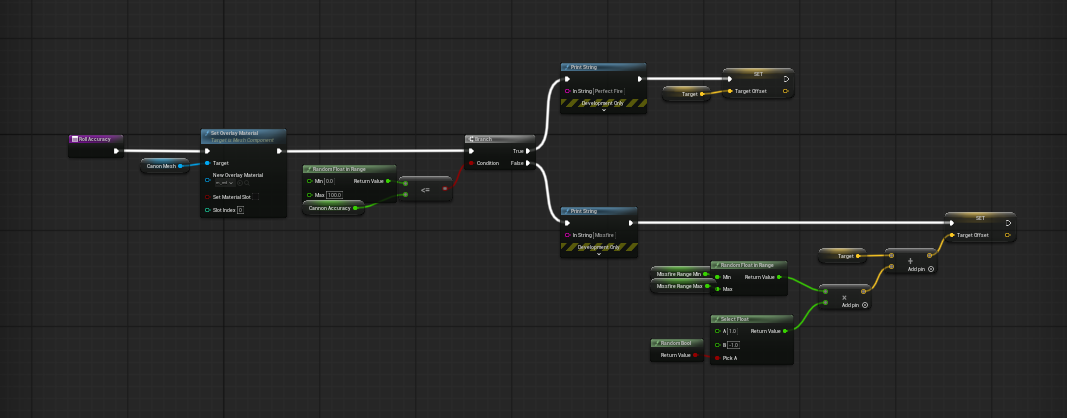Image resolution: width=1067 pixels, height=418 pixels.
Task: Click the use-selected-asset icon under New Overlay Material
Action: click(240, 183)
